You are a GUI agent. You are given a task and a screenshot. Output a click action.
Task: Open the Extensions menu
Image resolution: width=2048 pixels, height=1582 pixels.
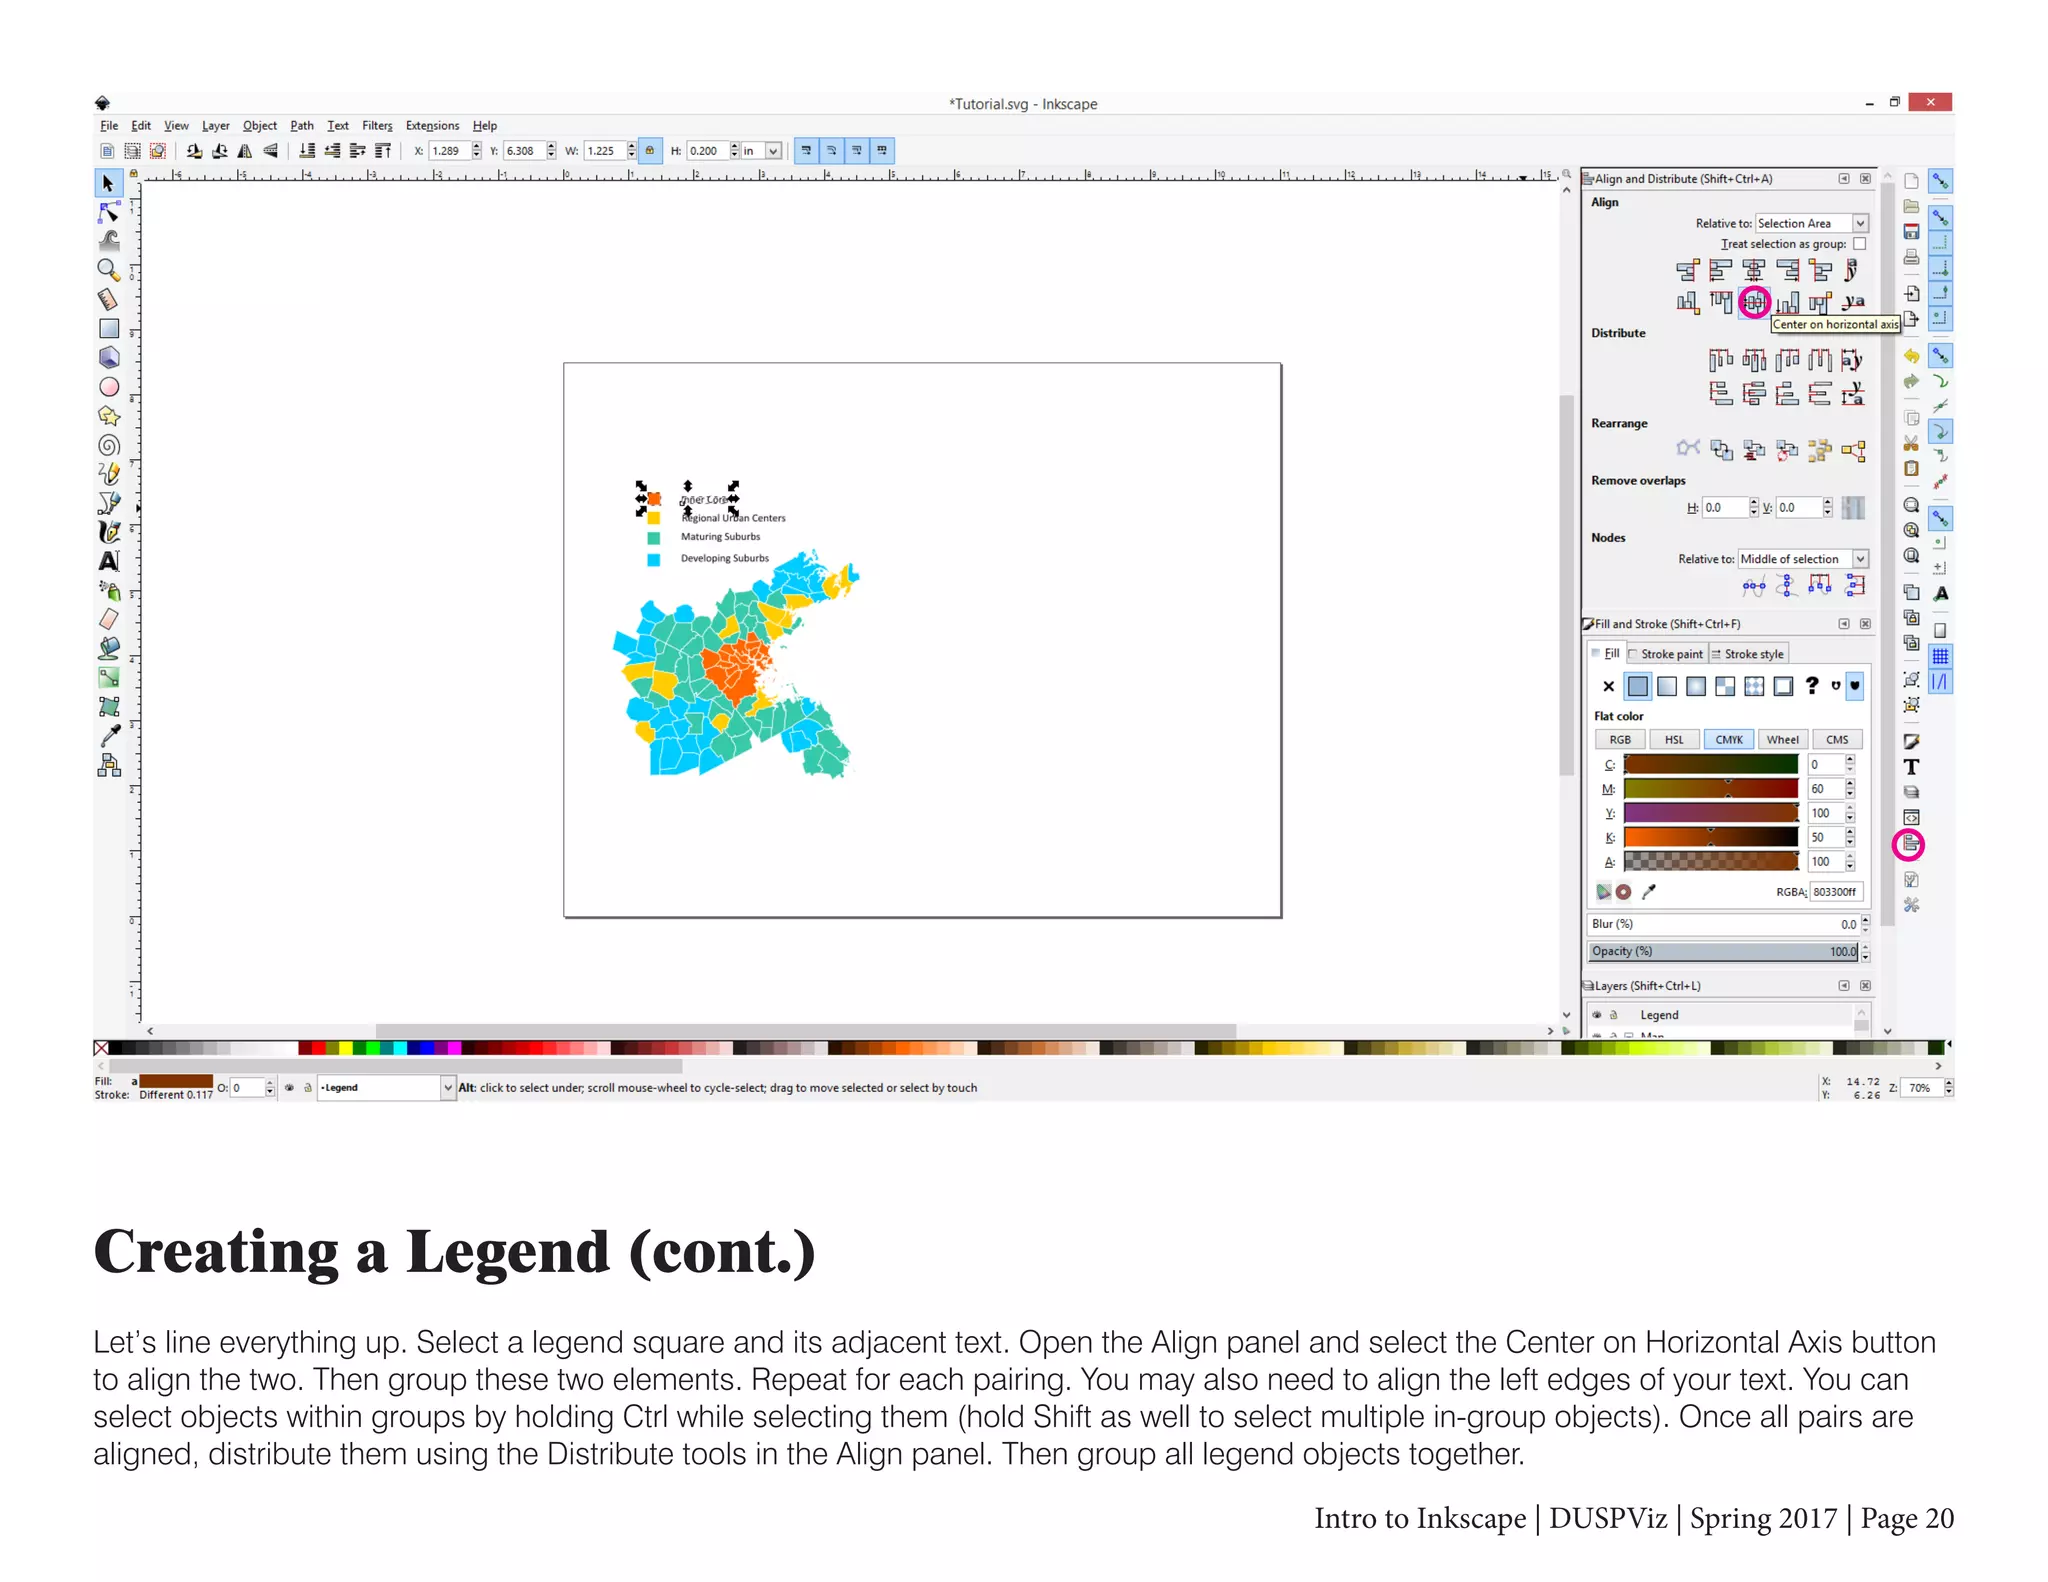point(432,126)
